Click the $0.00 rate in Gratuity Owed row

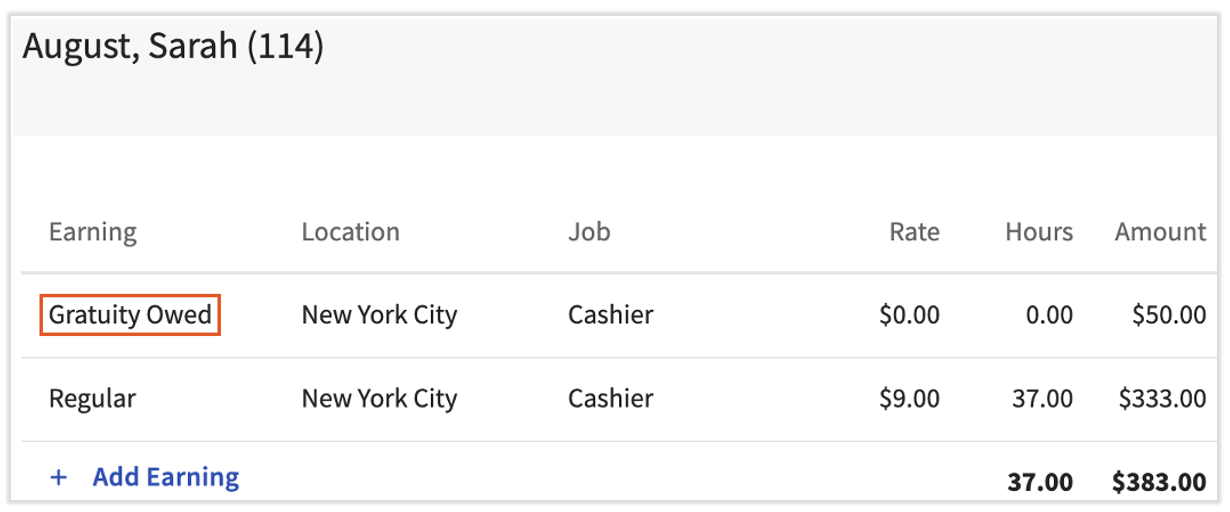point(909,316)
